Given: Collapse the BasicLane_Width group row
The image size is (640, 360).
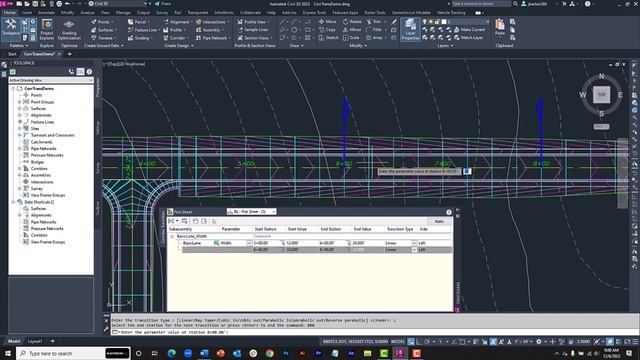Looking at the screenshot, I should [x=172, y=236].
